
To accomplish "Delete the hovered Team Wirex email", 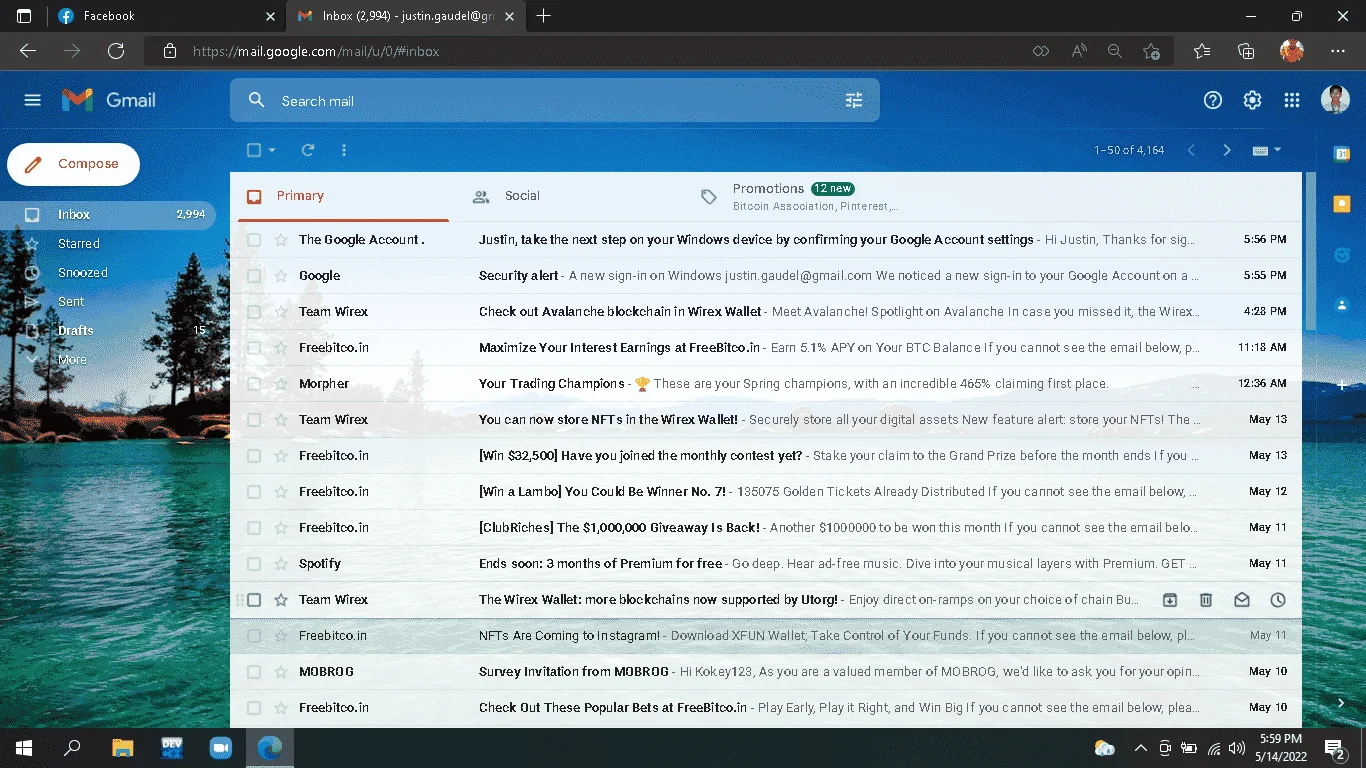I will (x=1205, y=600).
